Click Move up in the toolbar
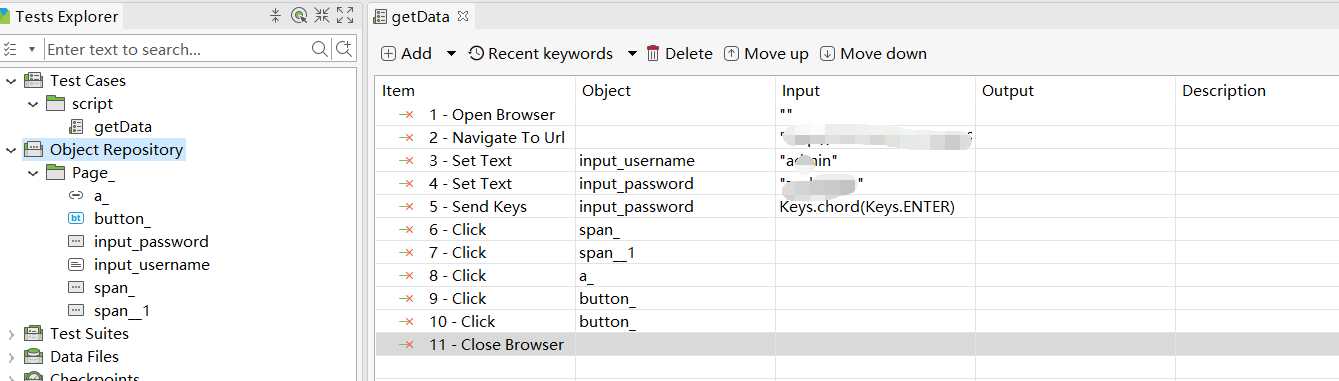Viewport: 1339px width, 381px height. 766,53
